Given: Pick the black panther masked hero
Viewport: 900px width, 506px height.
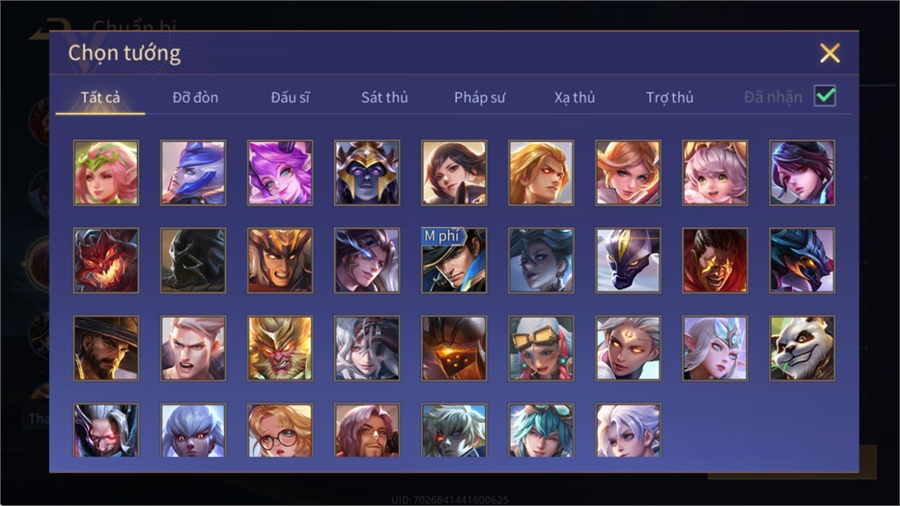Looking at the screenshot, I should coord(628,260).
